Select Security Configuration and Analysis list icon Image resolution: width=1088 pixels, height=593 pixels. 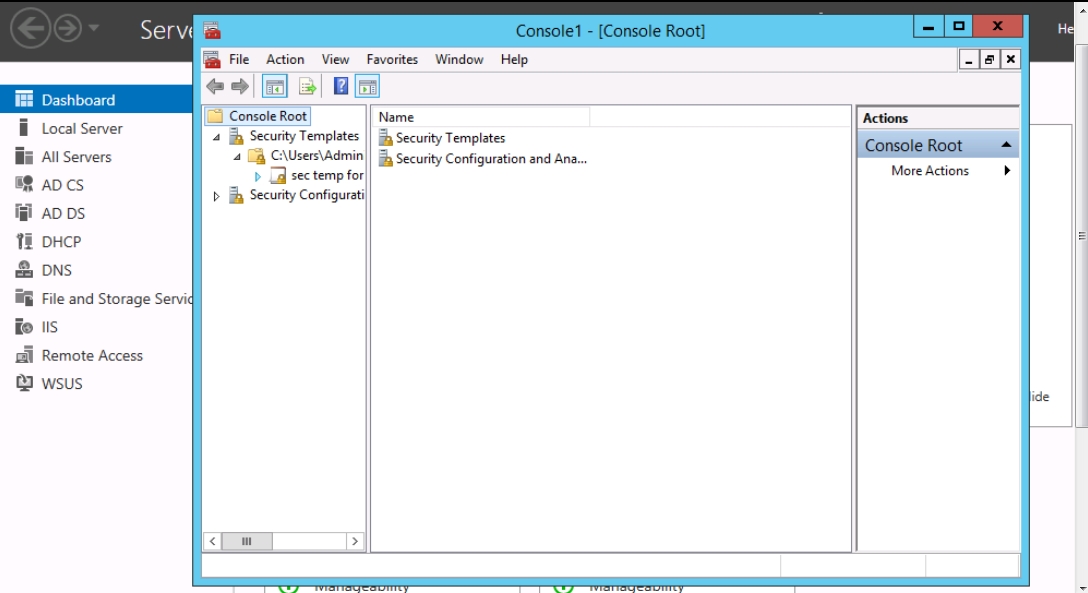click(x=385, y=159)
